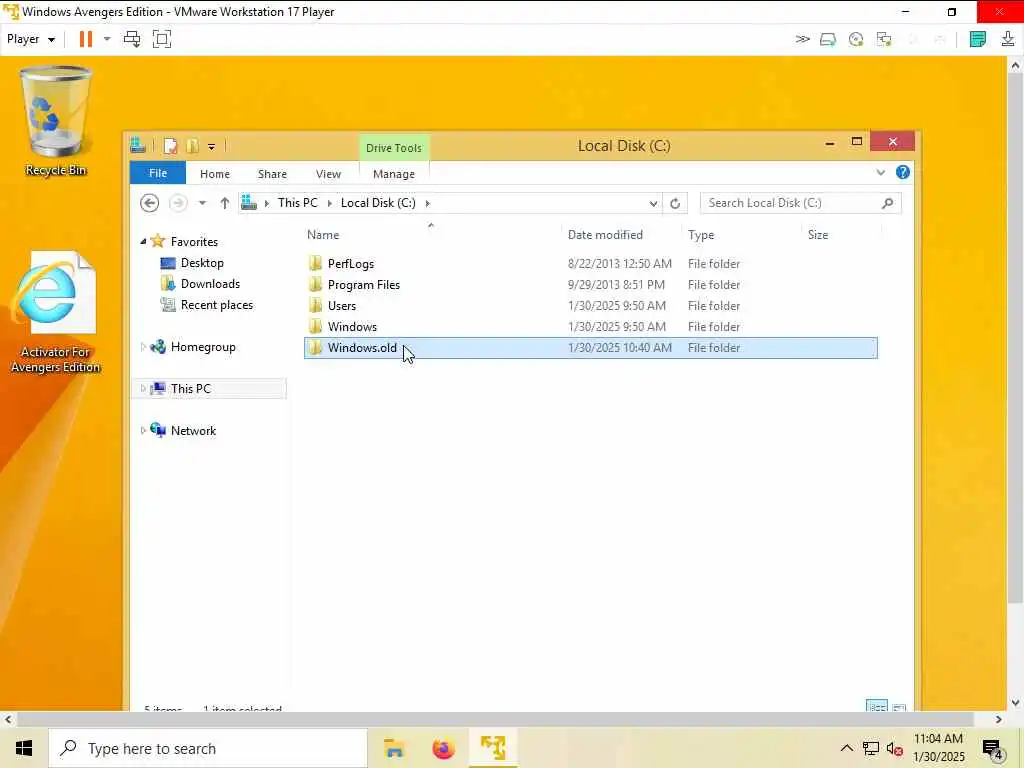Screen dimensions: 1024x768
Task: Go back with the Explorer back arrow
Action: (150, 203)
